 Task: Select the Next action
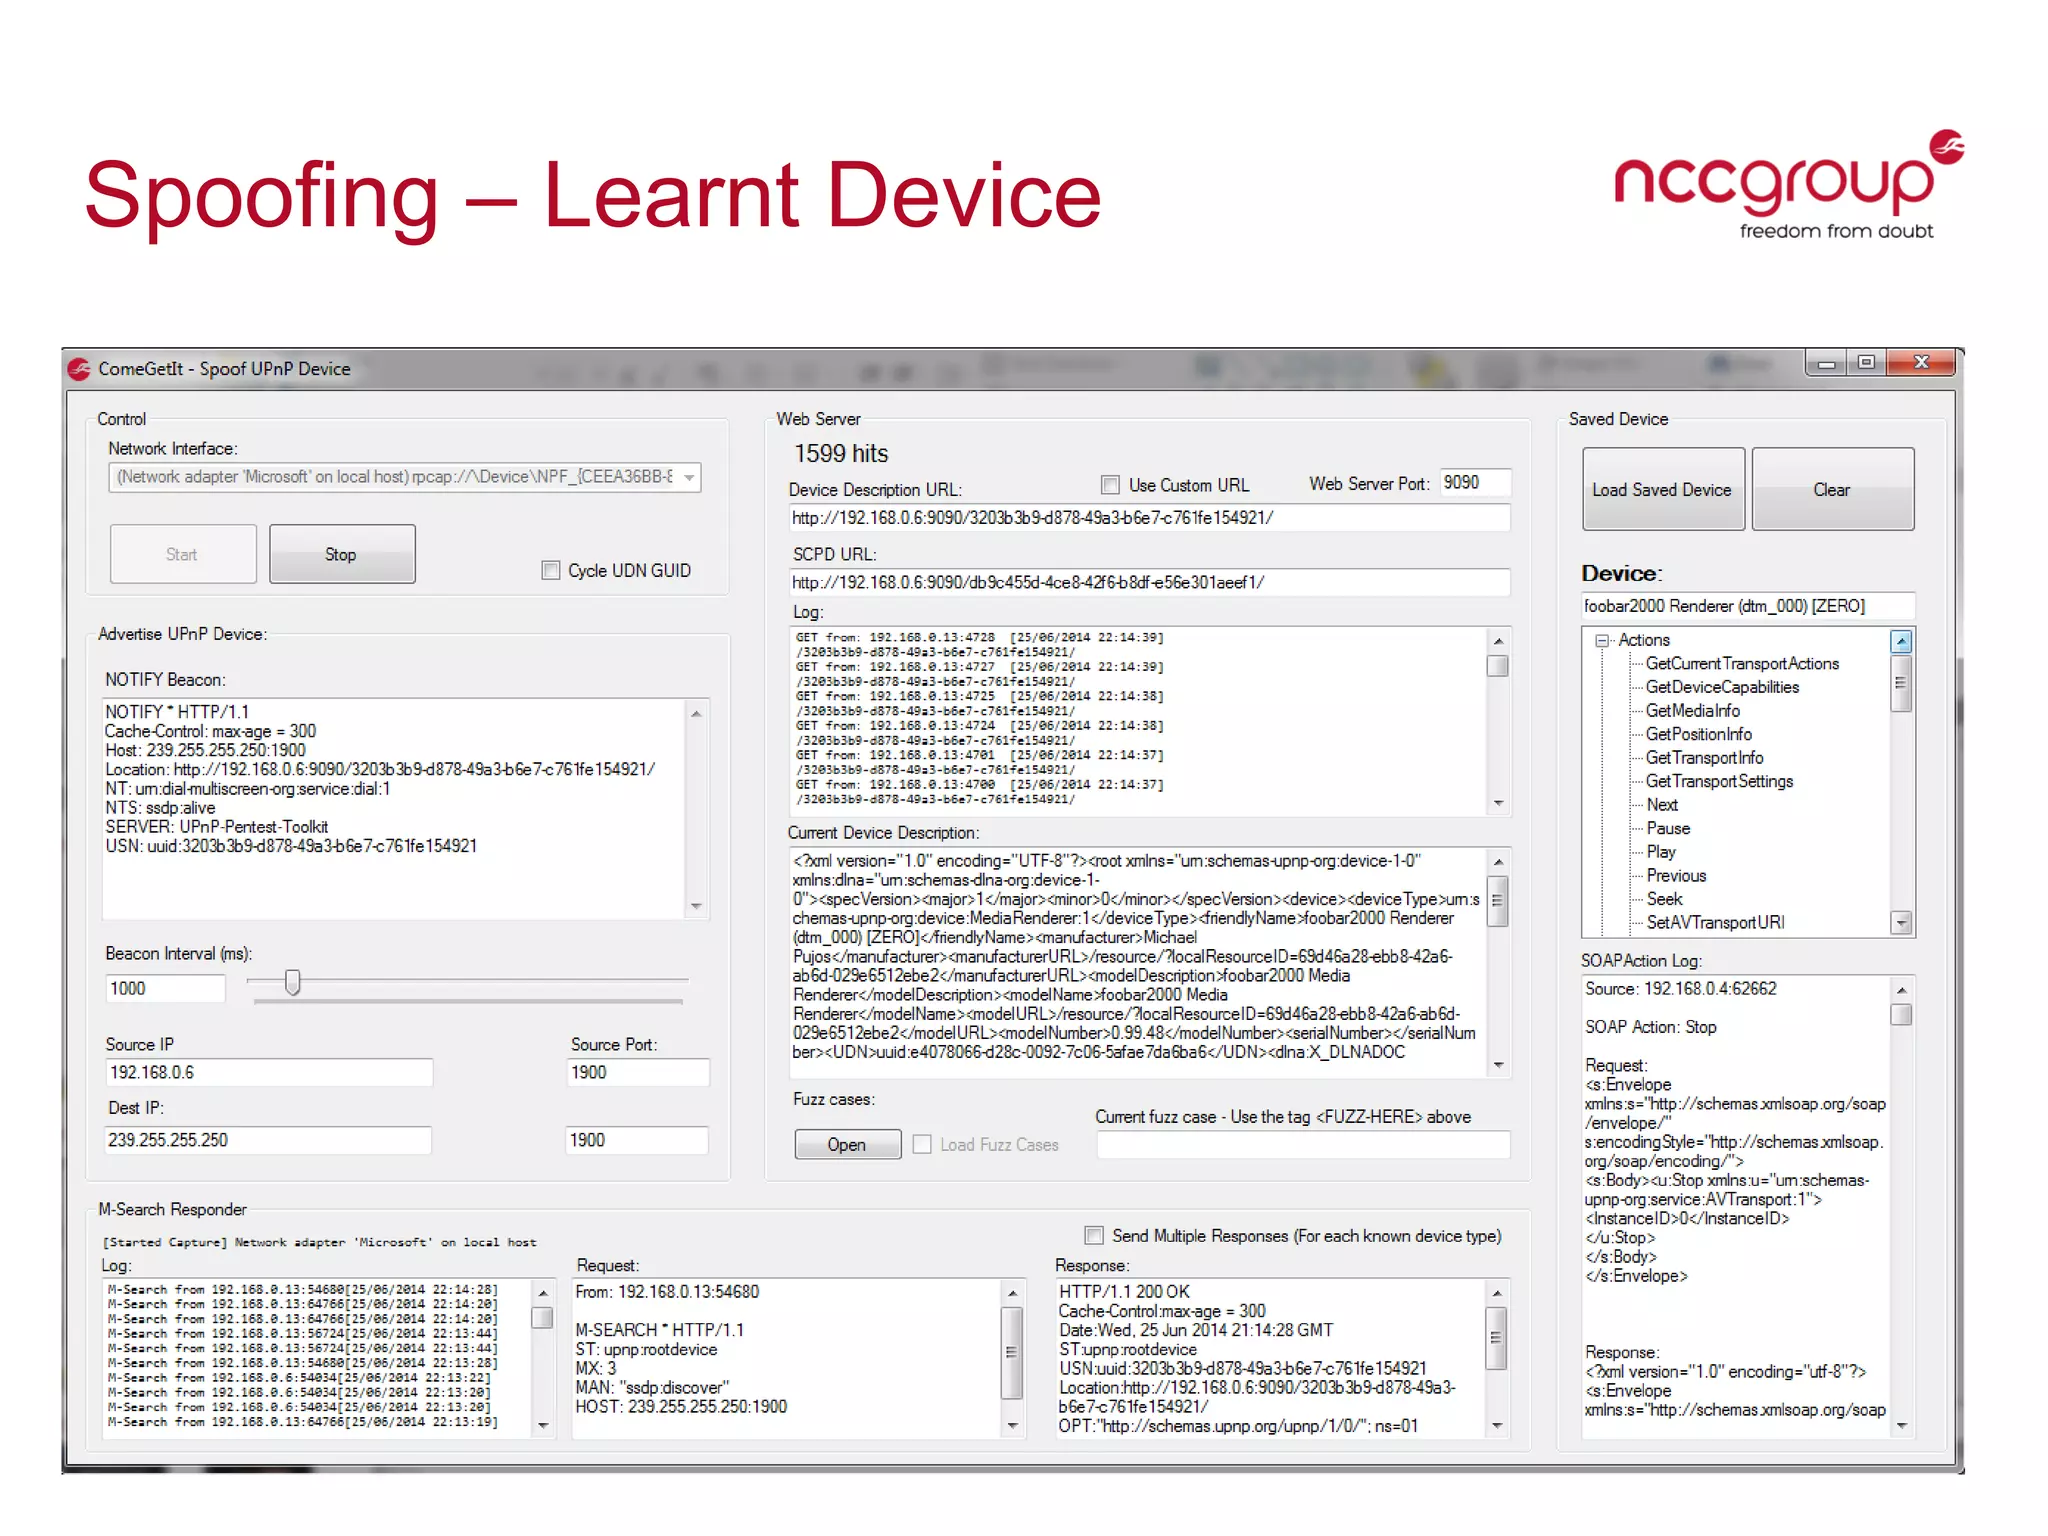(x=1662, y=805)
